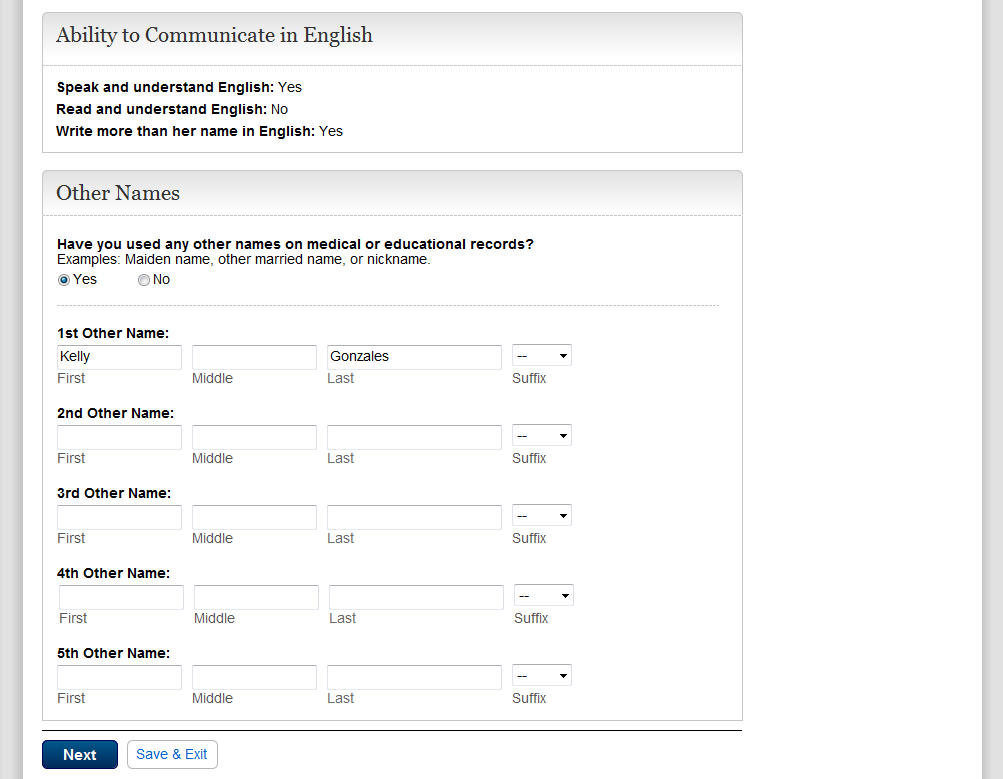This screenshot has width=1003, height=779.
Task: Expand 3rd Other Name suffix dropdown
Action: click(541, 516)
